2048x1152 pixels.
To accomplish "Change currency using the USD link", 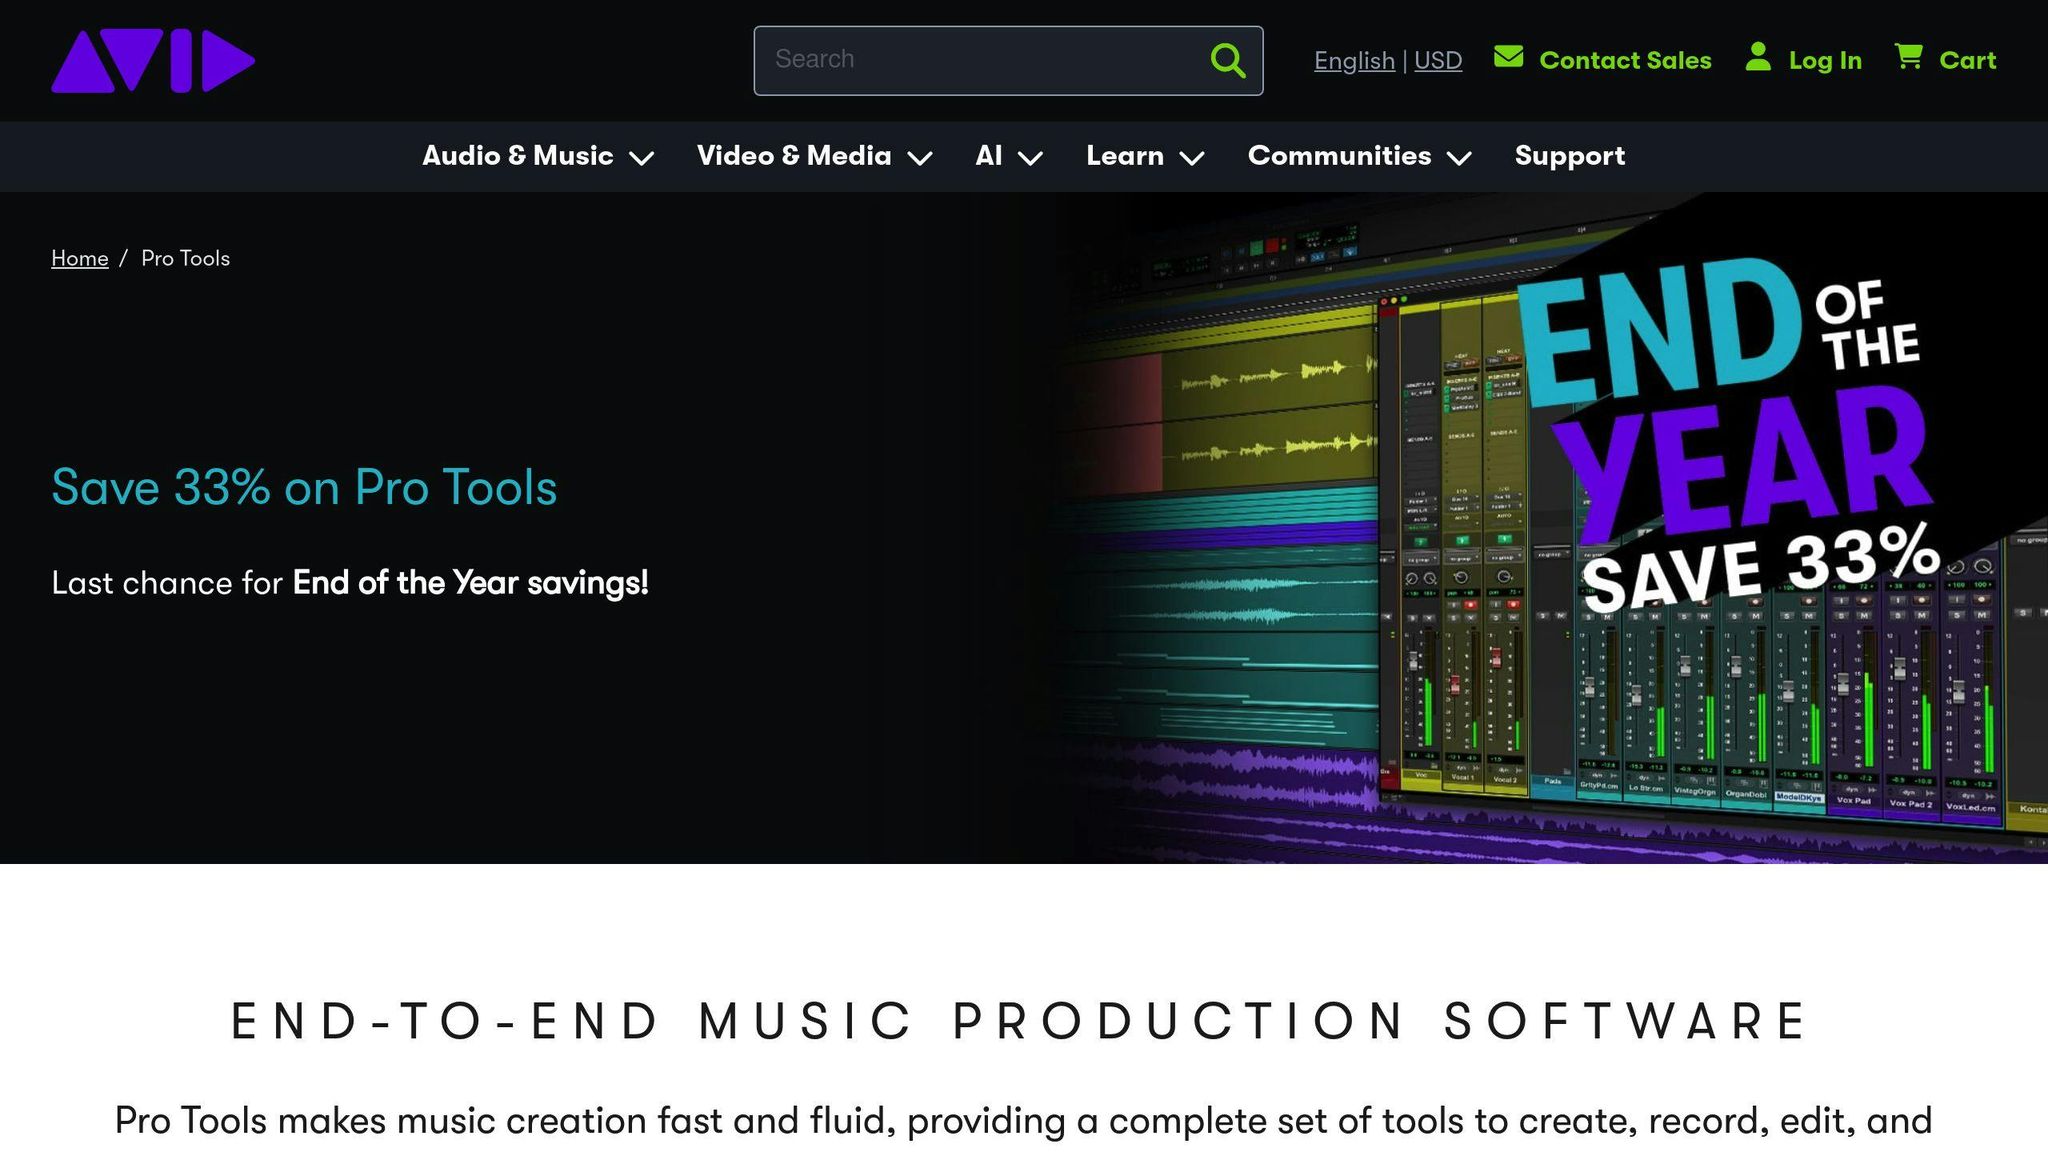I will pyautogui.click(x=1438, y=60).
